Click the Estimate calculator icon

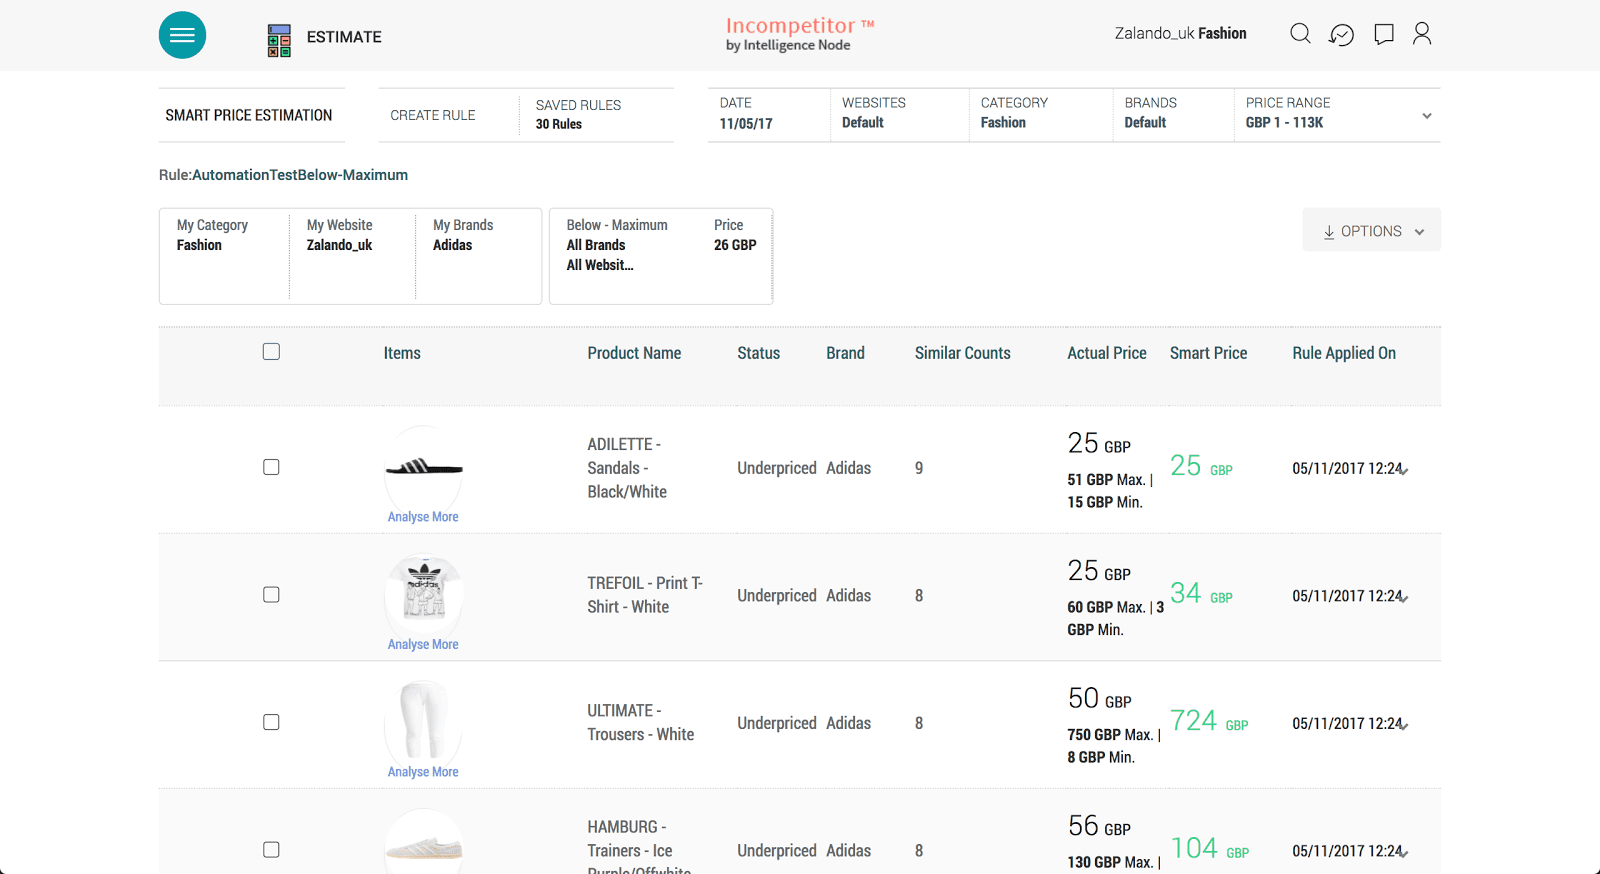(x=279, y=40)
